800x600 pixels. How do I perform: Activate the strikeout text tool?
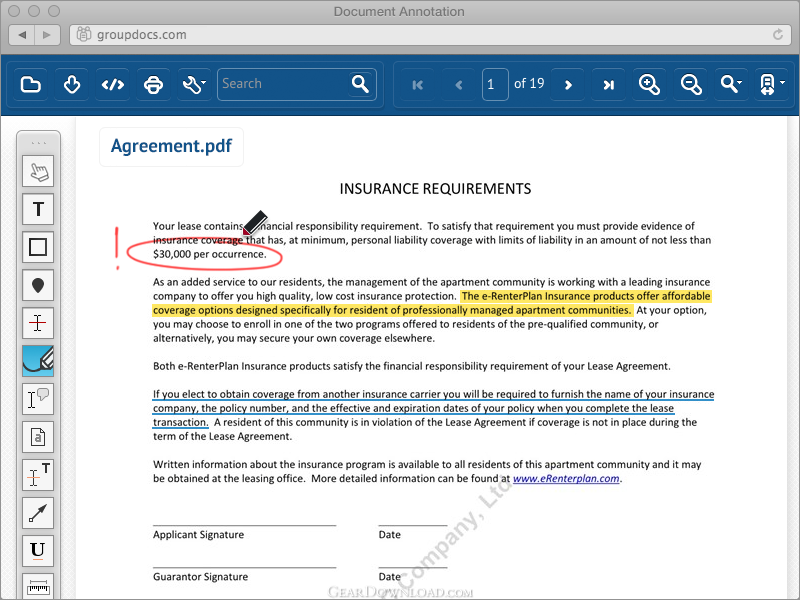pyautogui.click(x=38, y=323)
